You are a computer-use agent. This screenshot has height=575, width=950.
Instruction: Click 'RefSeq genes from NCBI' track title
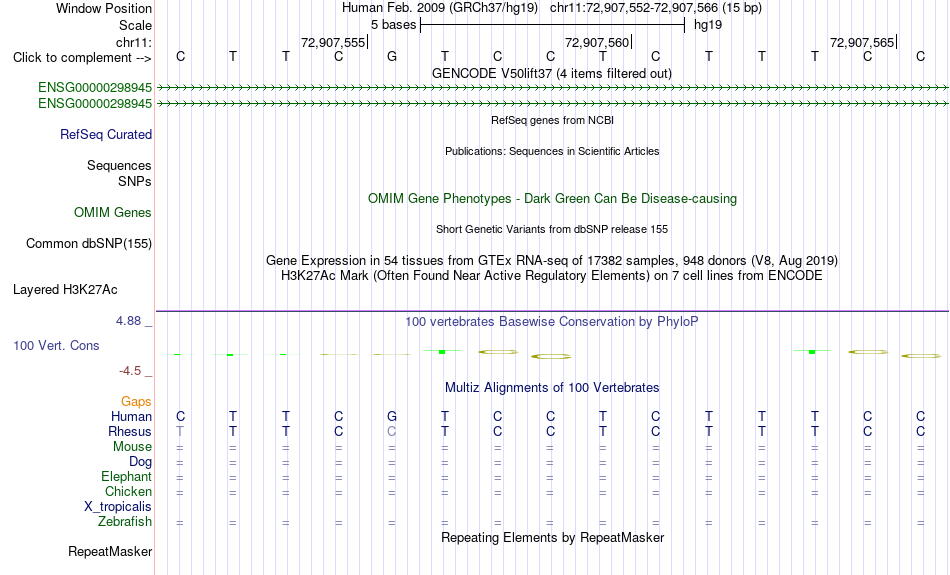click(552, 120)
